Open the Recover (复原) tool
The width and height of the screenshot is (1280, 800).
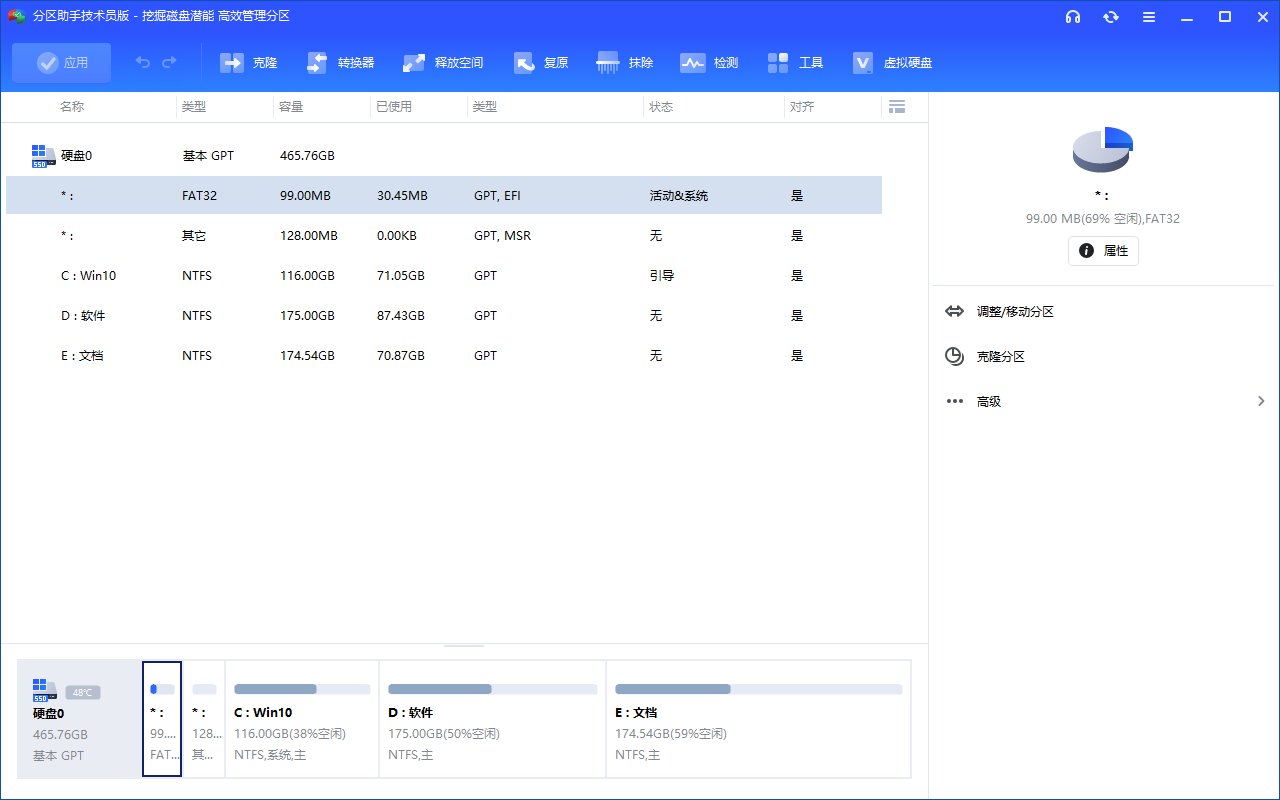pos(541,63)
